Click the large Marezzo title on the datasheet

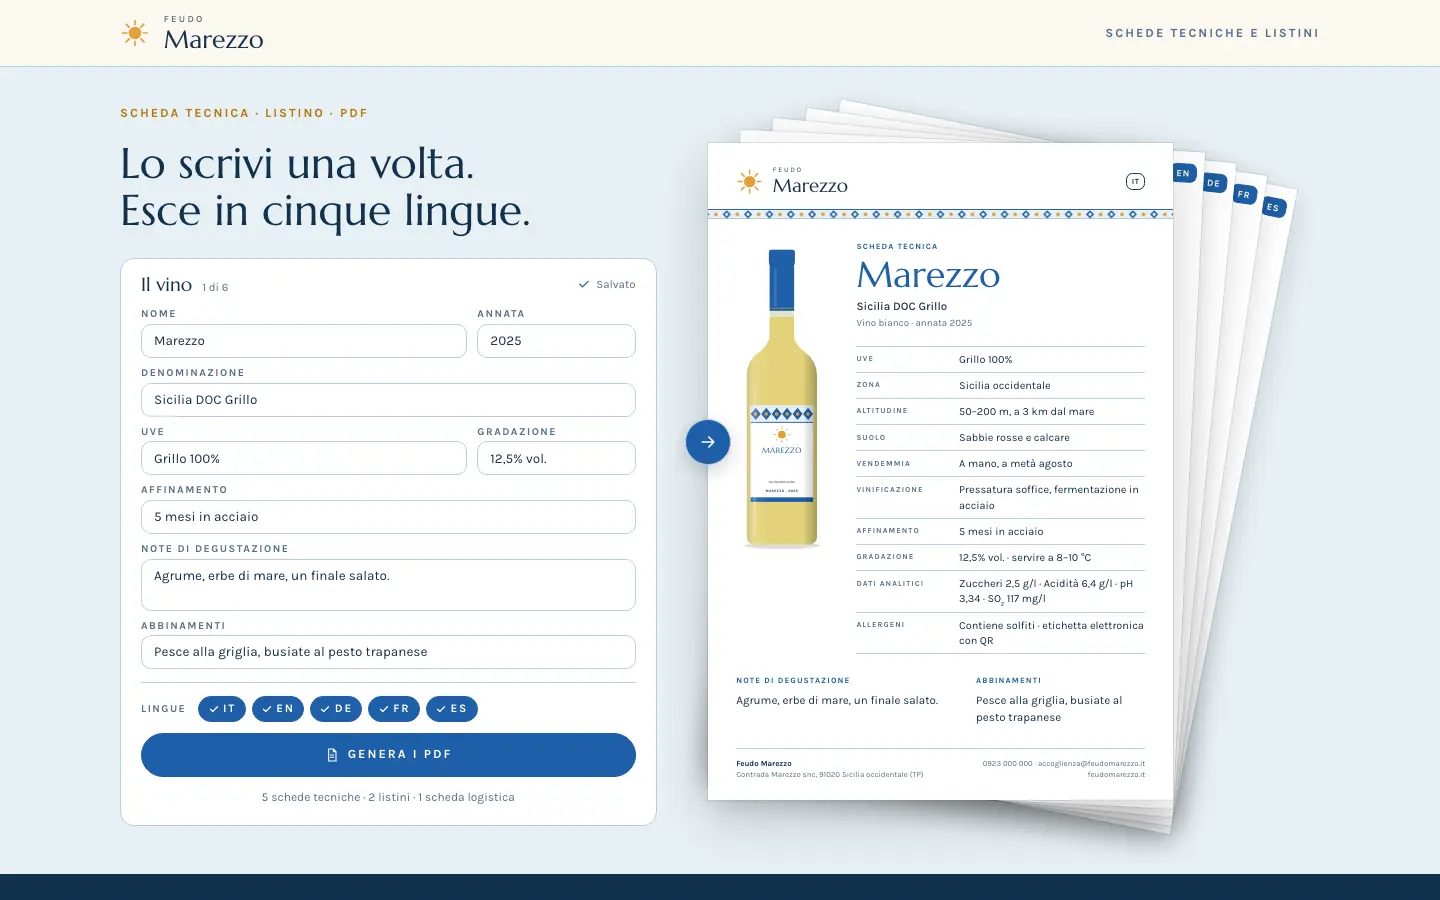tap(928, 275)
